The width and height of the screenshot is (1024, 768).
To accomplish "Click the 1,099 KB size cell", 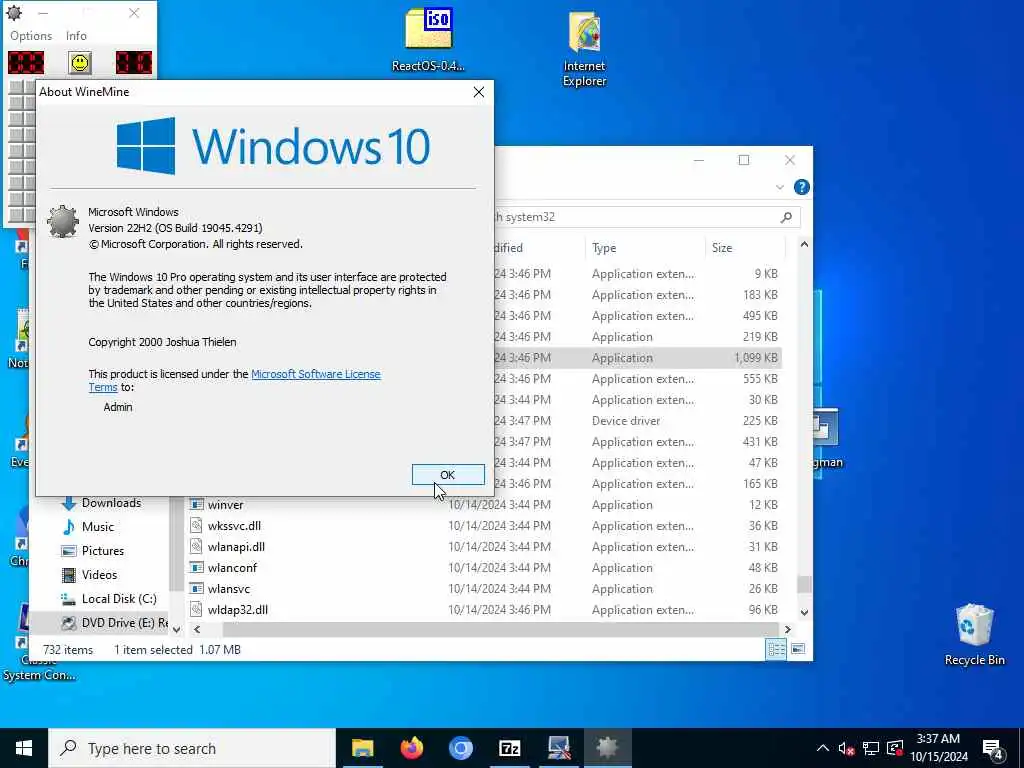I will (x=756, y=358).
